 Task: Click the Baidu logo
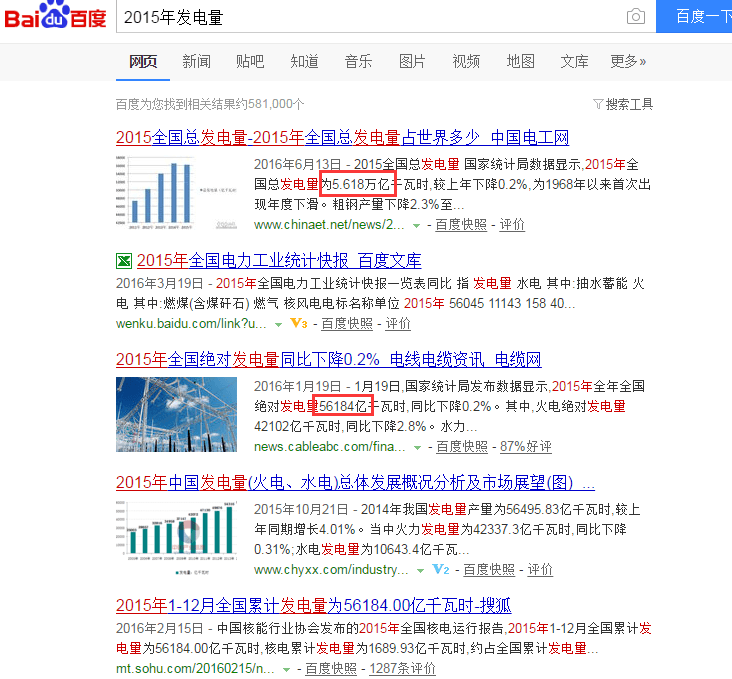55,15
